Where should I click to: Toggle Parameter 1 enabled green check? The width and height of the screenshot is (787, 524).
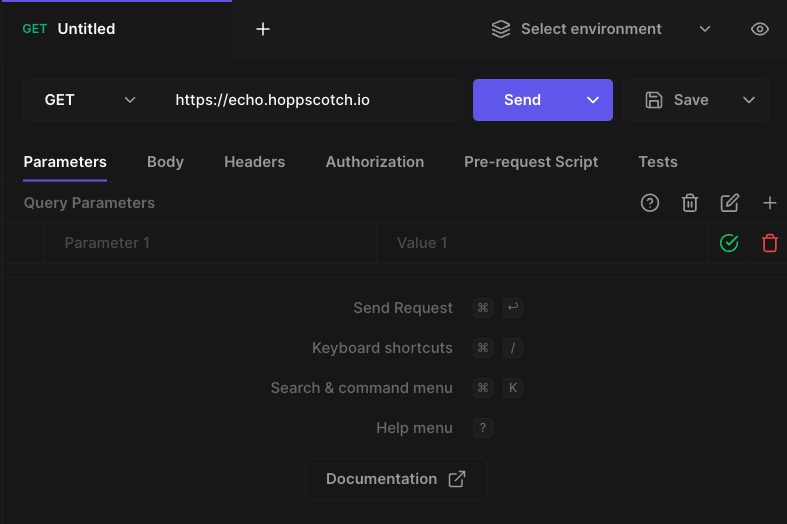click(x=729, y=243)
